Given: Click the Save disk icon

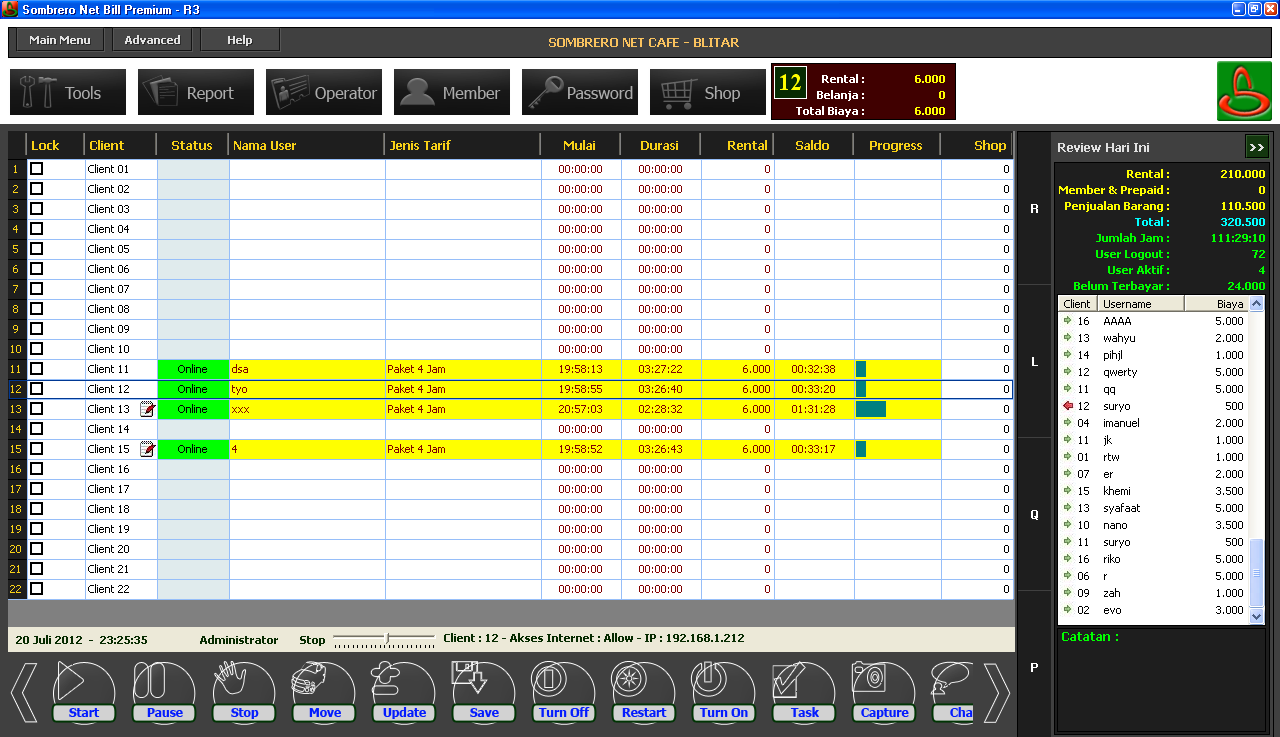Looking at the screenshot, I should tap(484, 692).
